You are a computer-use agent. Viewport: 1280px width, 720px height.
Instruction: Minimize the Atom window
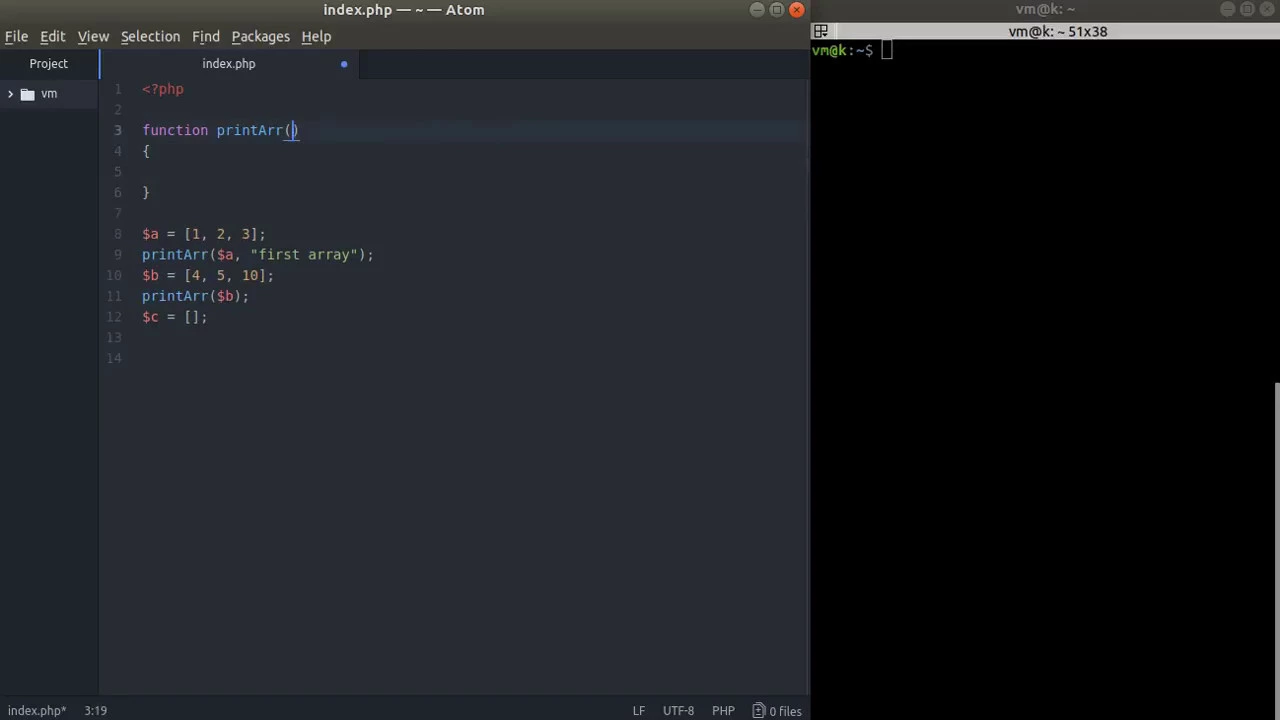point(757,10)
